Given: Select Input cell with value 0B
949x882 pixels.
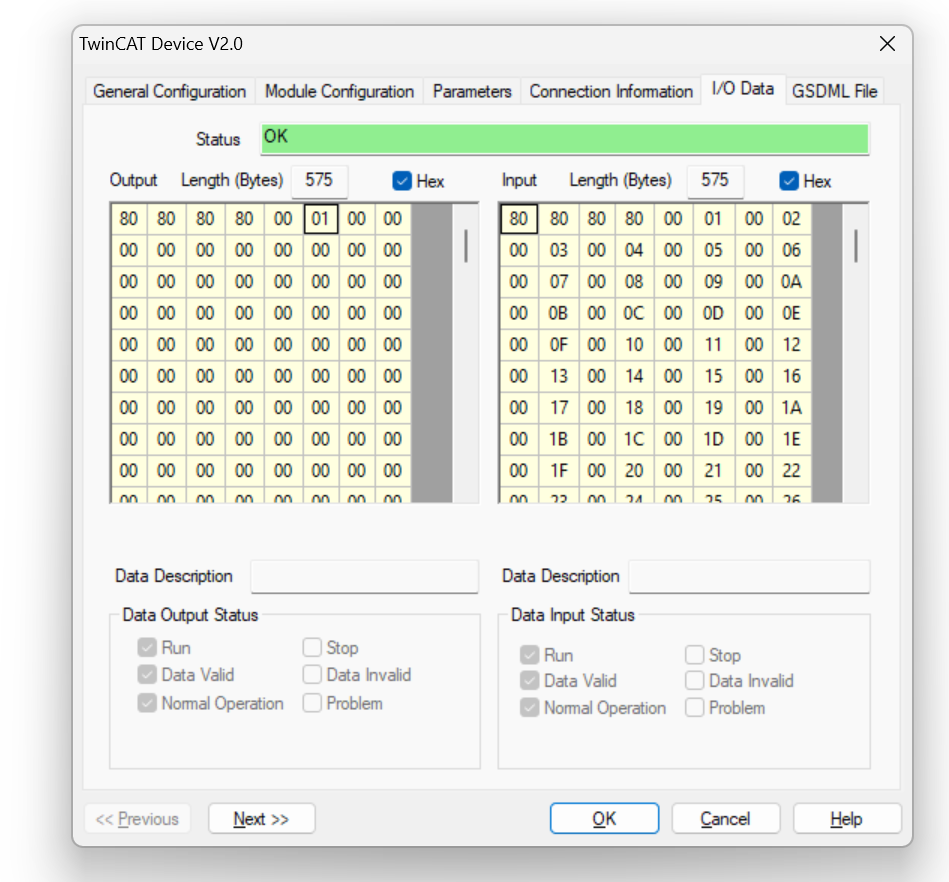Looking at the screenshot, I should (x=558, y=313).
